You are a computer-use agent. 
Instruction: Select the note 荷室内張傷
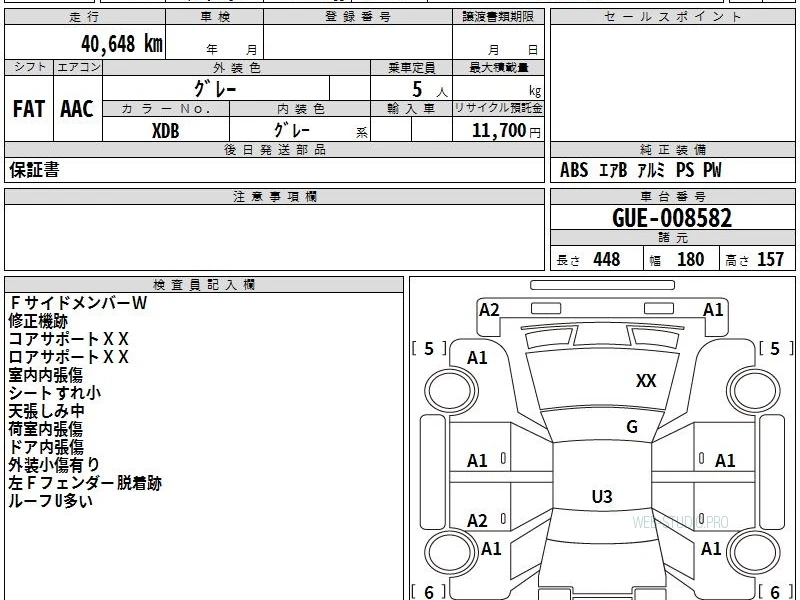coord(45,429)
